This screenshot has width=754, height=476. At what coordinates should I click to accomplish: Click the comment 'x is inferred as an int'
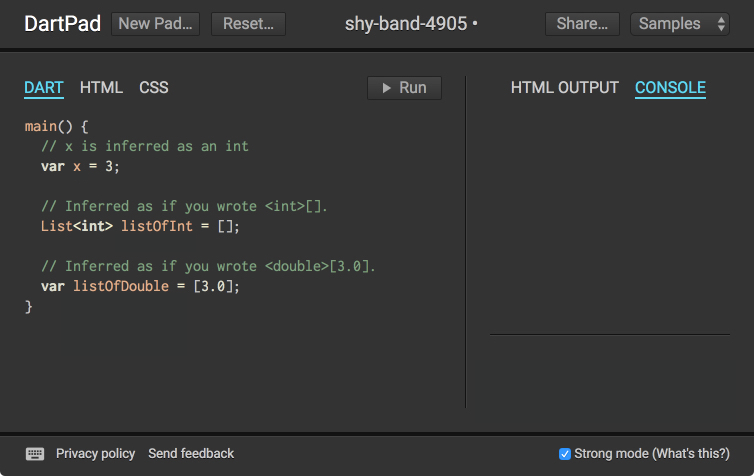(145, 146)
